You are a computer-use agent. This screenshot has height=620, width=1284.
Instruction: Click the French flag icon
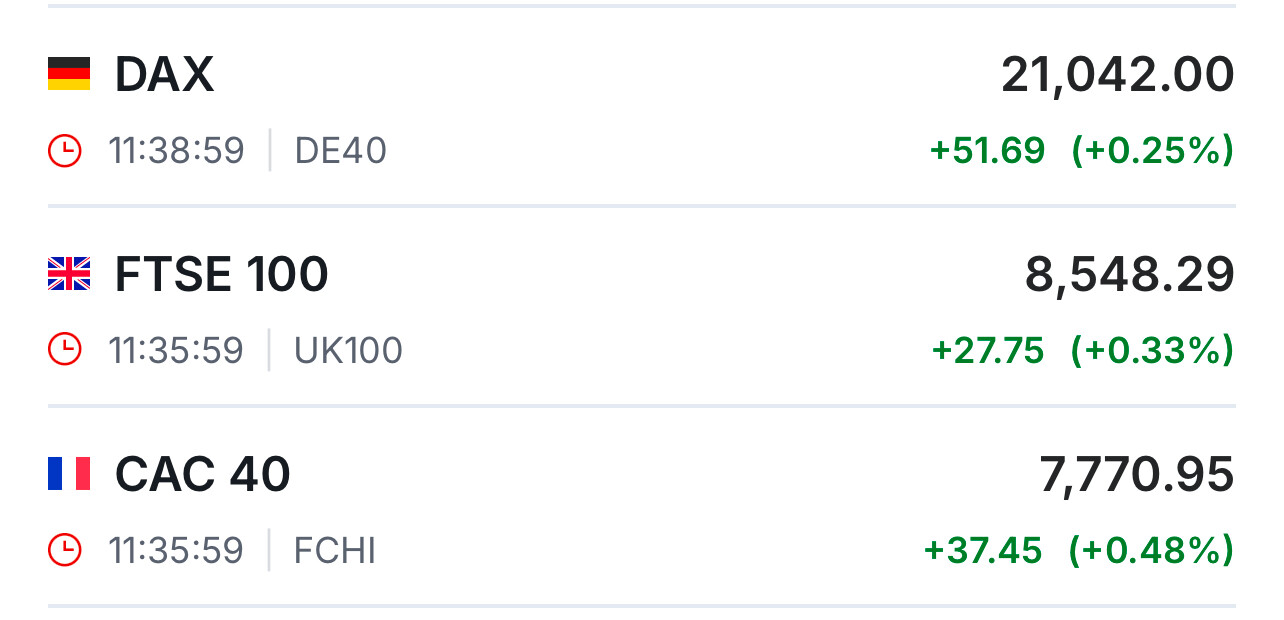tap(69, 474)
